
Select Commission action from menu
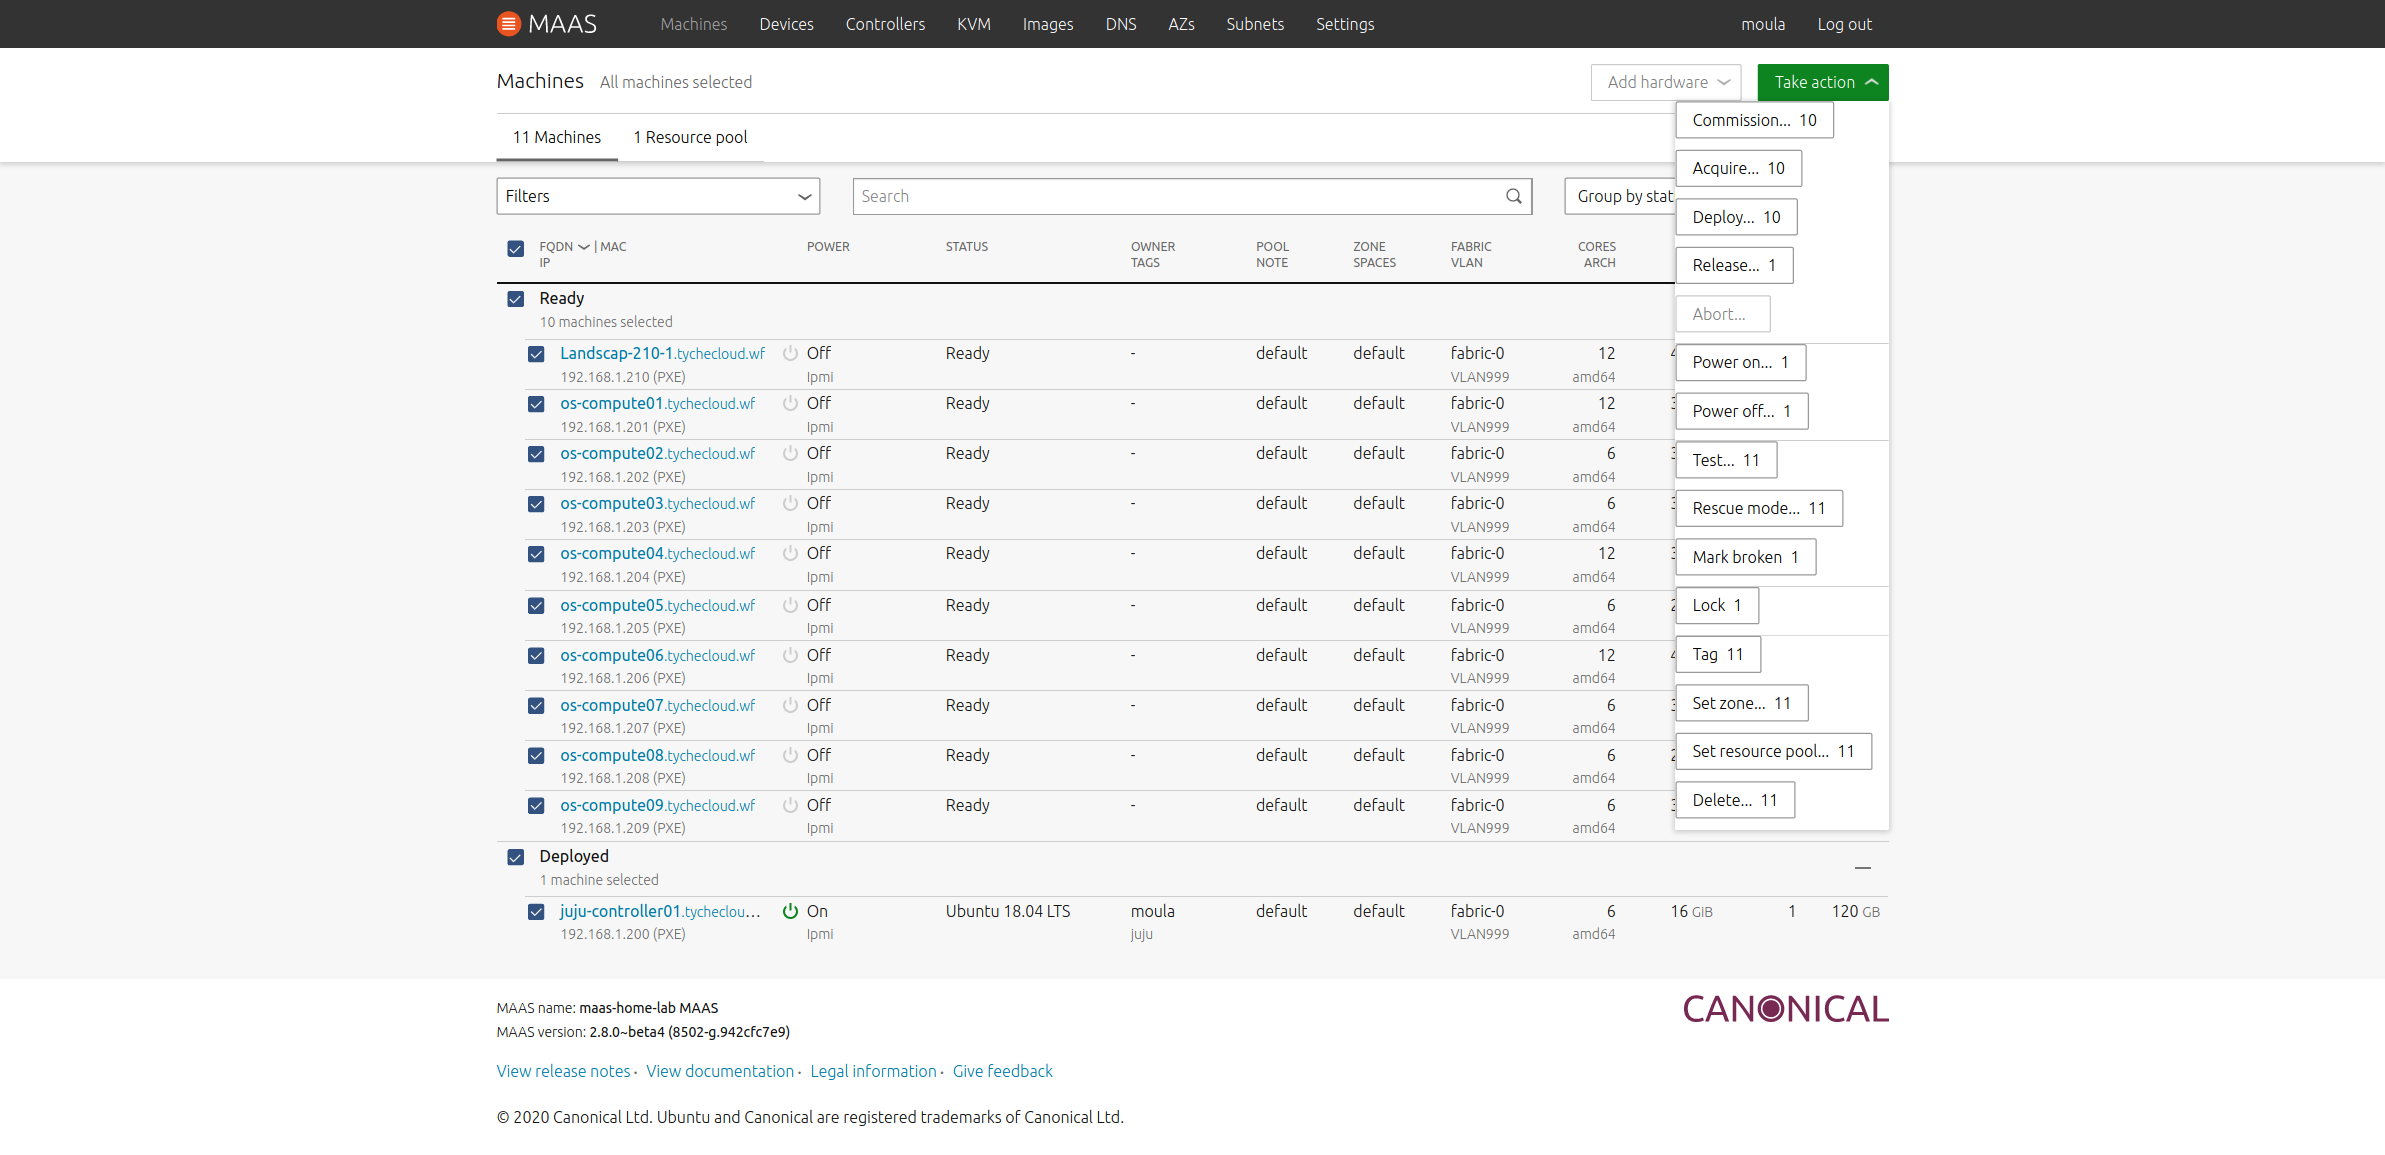(1754, 120)
